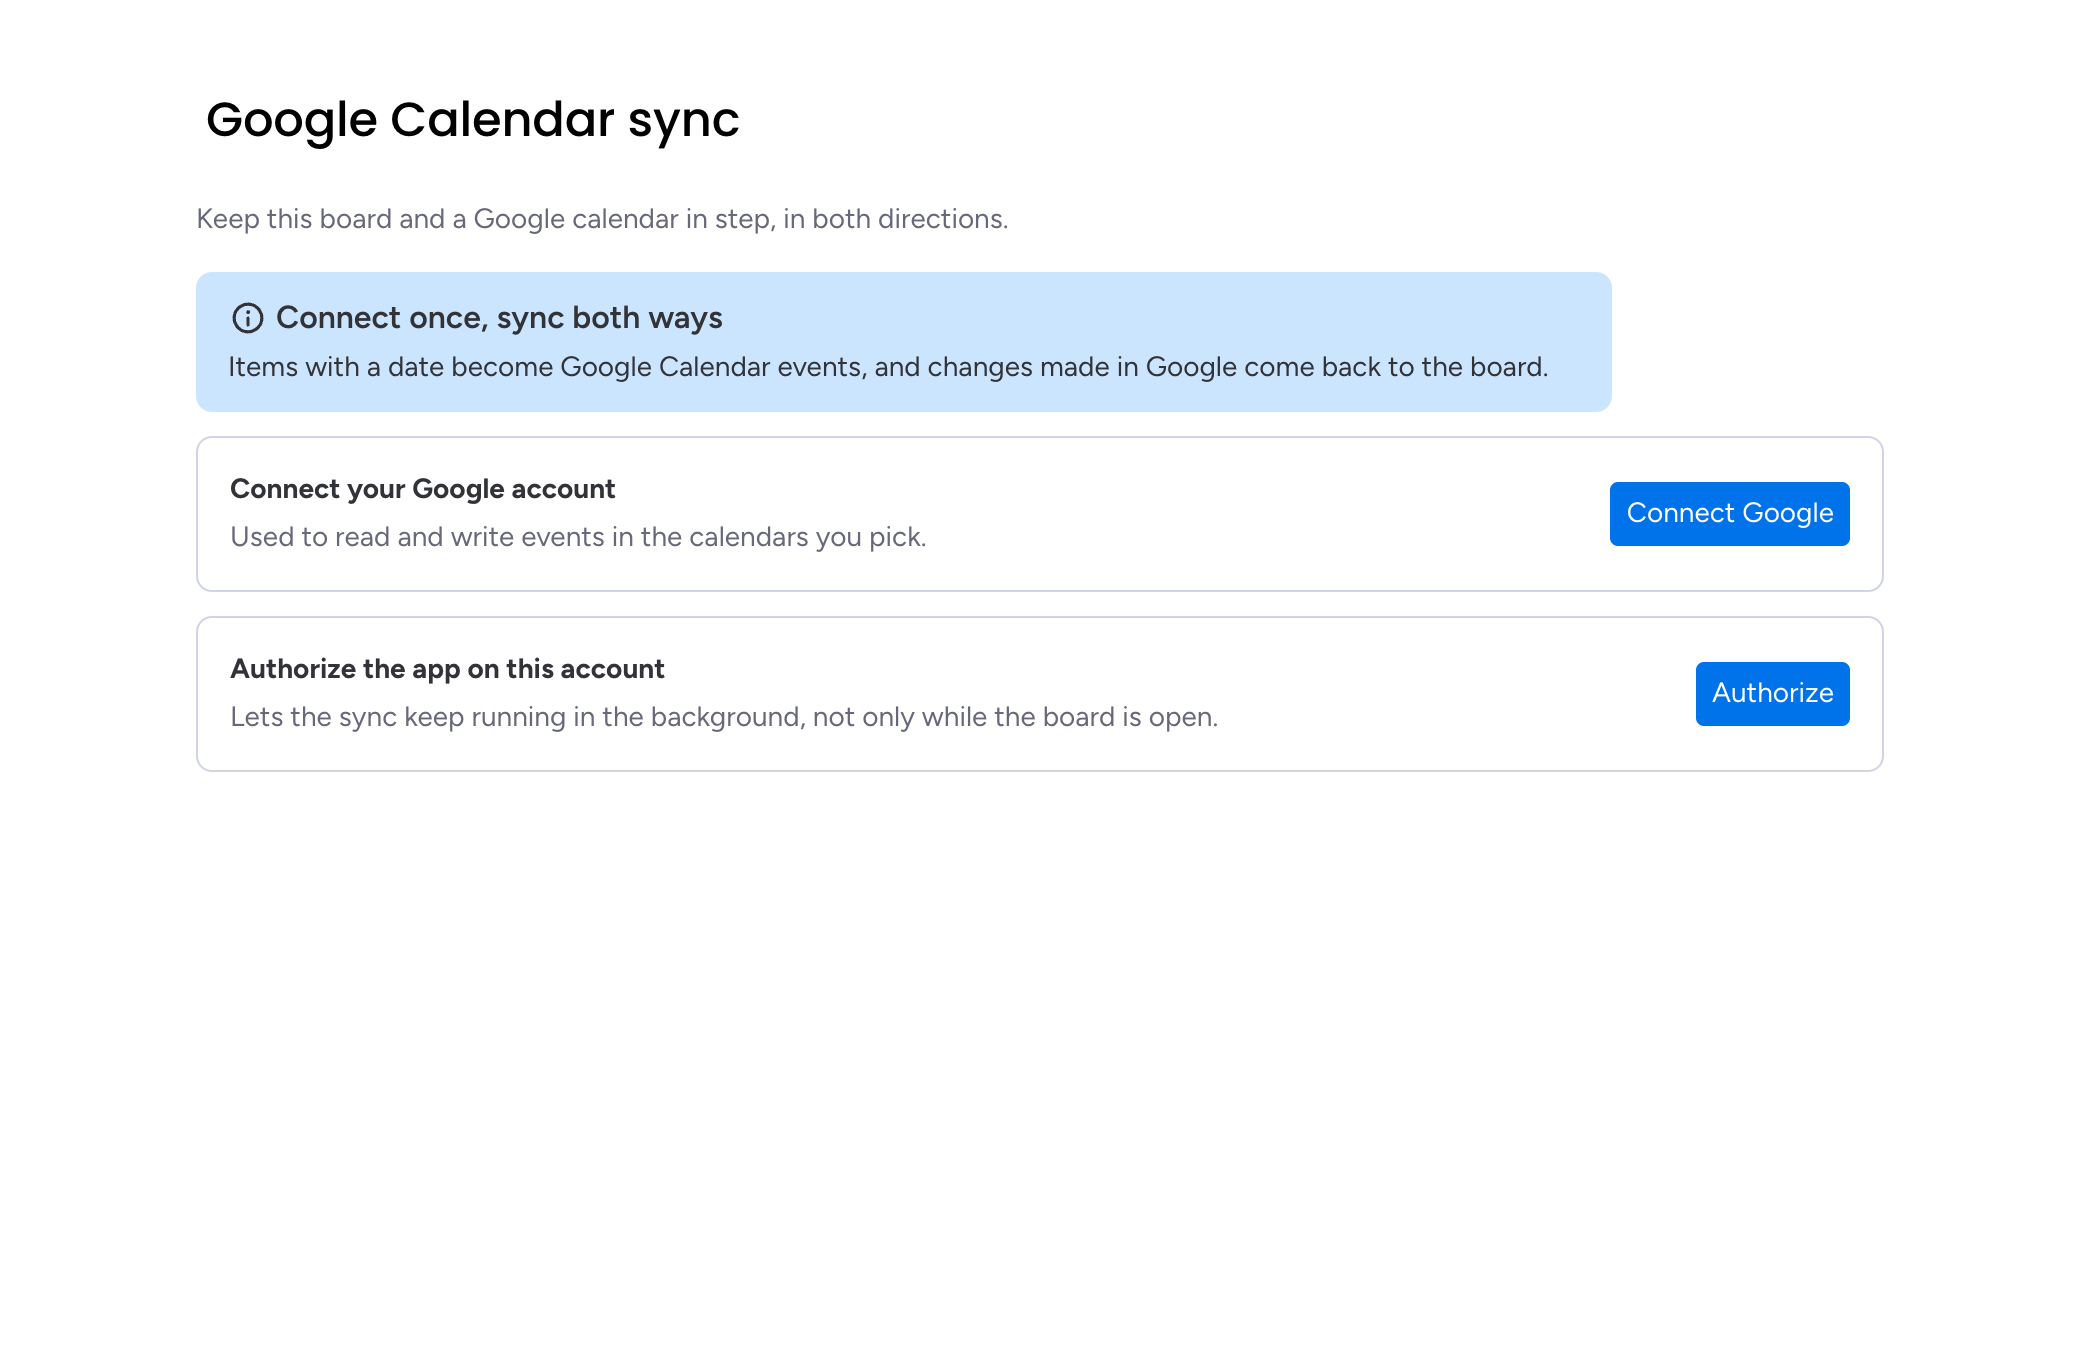Click the 'Google Calendar sync' page title
Viewport: 2080px width, 1360px height.
[x=472, y=120]
